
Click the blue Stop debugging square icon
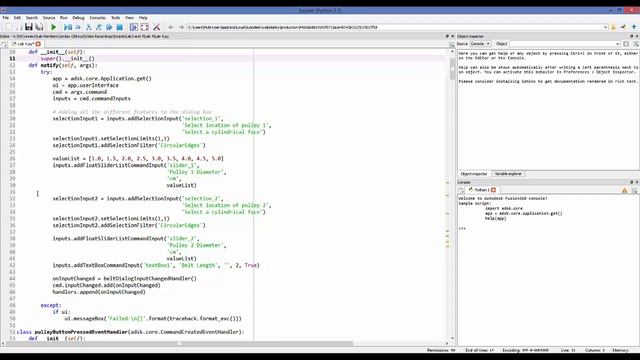[x=120, y=27]
